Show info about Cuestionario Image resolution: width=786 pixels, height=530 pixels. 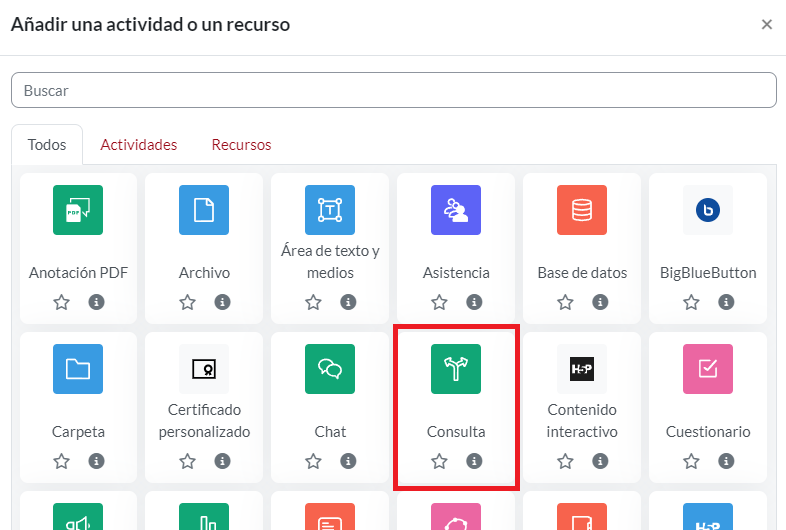tap(726, 460)
